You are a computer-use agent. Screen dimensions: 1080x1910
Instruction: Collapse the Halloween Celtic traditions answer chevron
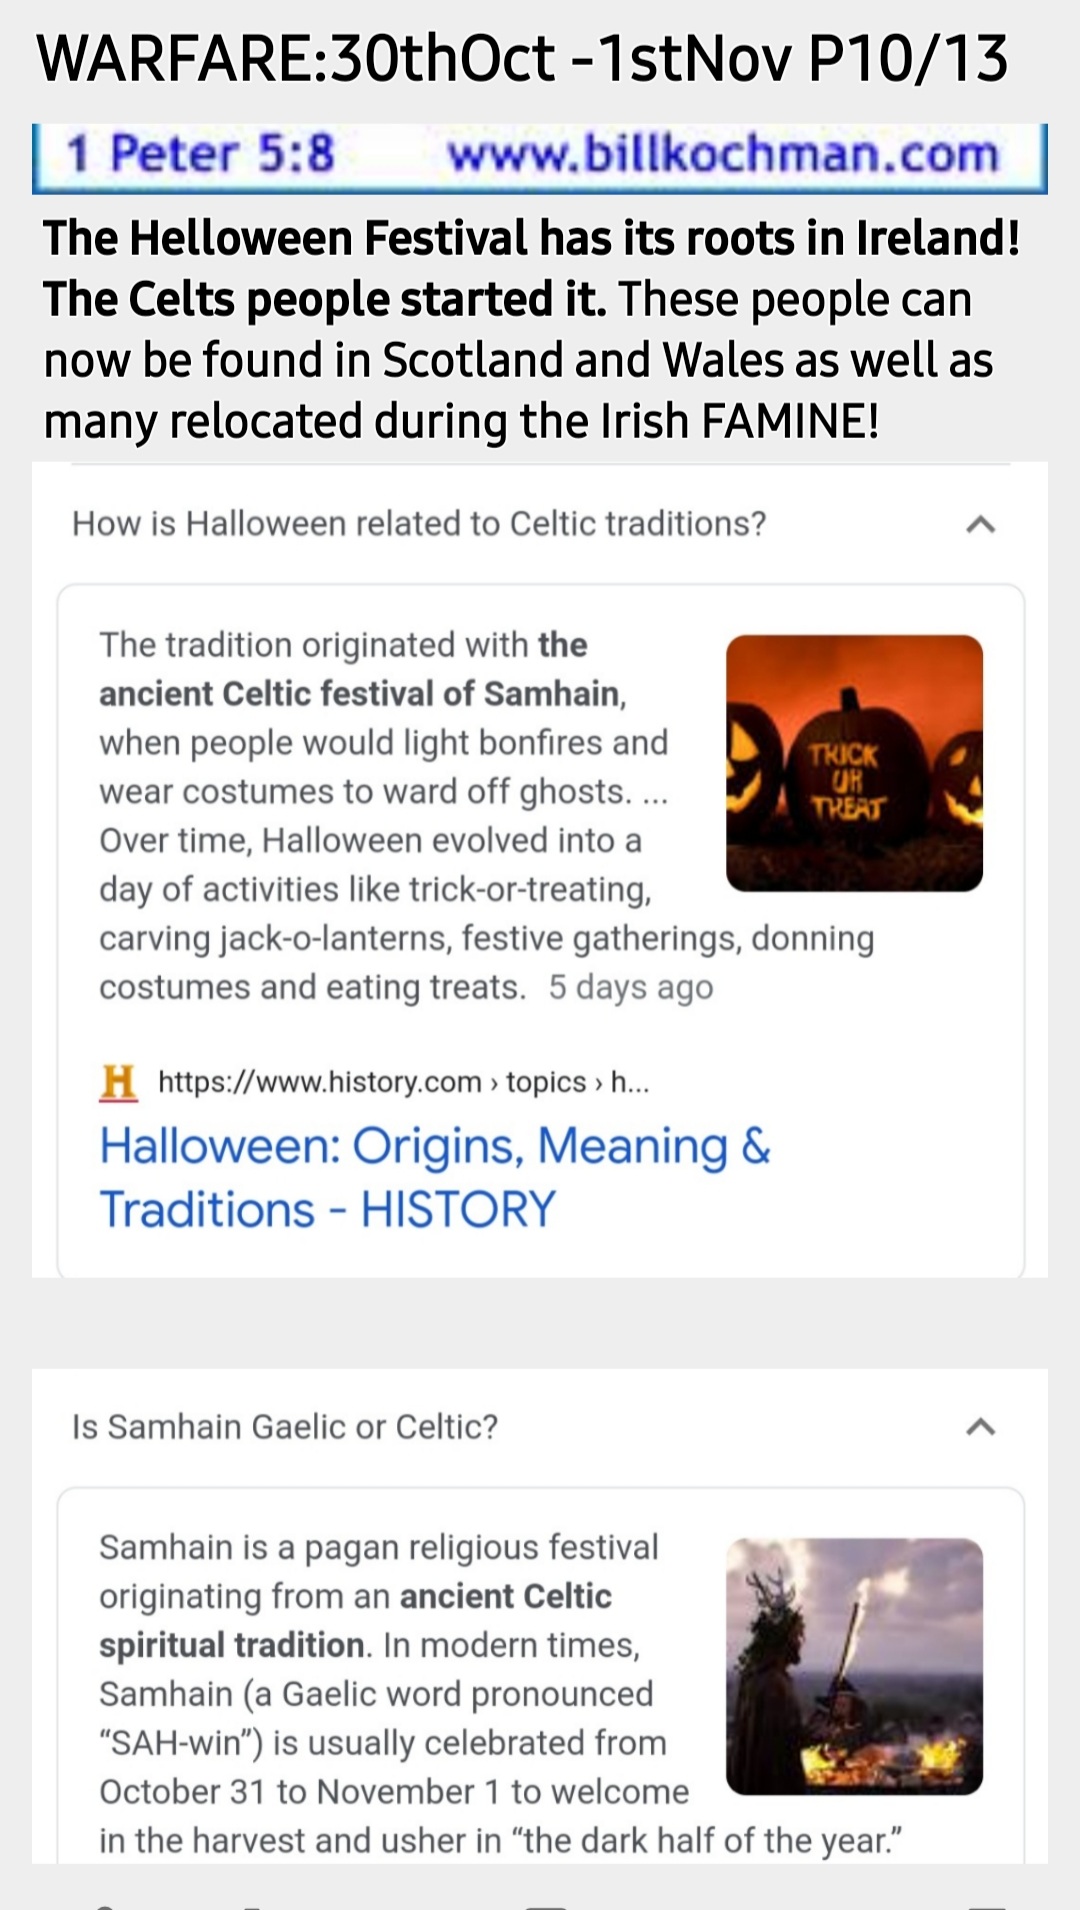pyautogui.click(x=981, y=524)
